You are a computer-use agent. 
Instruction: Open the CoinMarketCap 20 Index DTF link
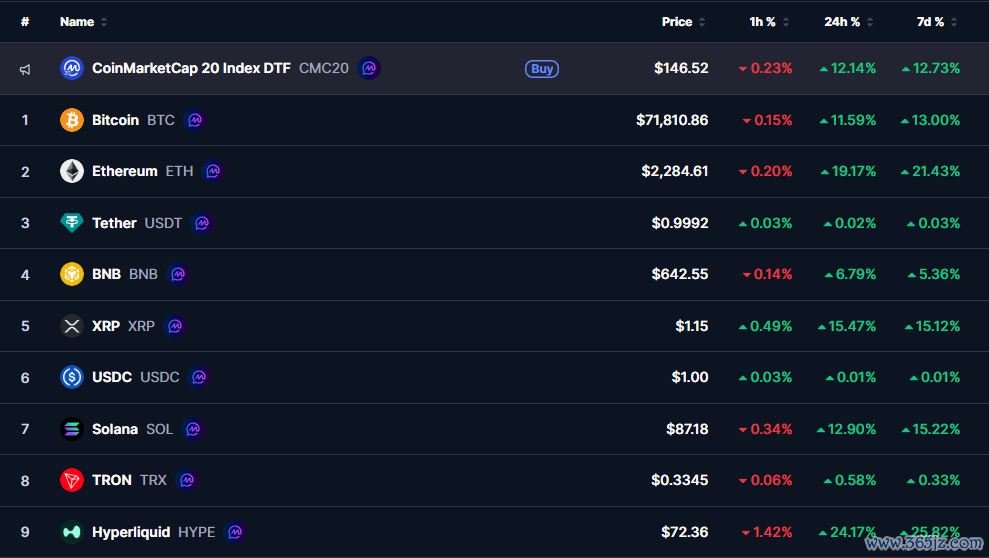point(191,68)
